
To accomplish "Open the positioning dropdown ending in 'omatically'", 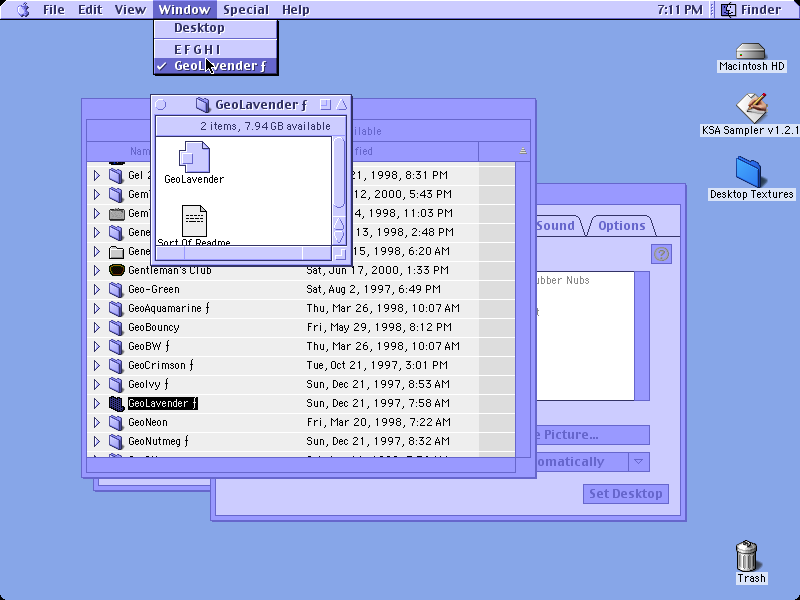I will 593,462.
